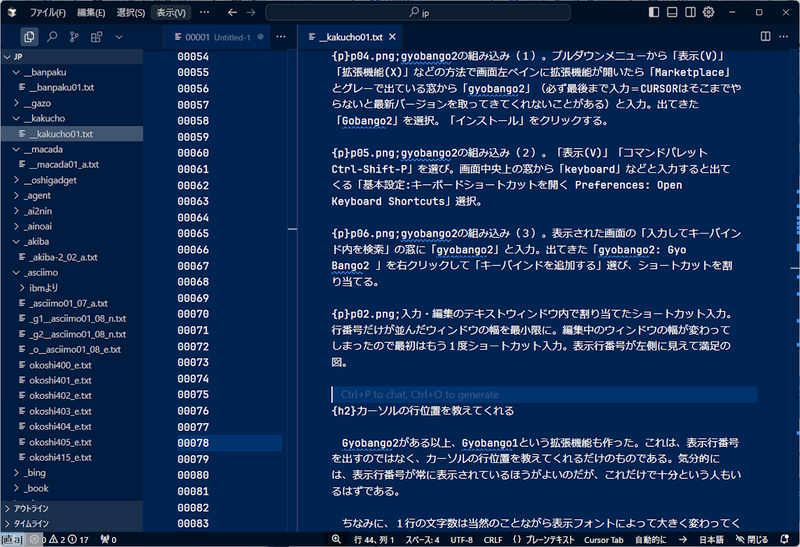Open the 選択(S) menu
The height and width of the screenshot is (547, 800).
pyautogui.click(x=131, y=13)
